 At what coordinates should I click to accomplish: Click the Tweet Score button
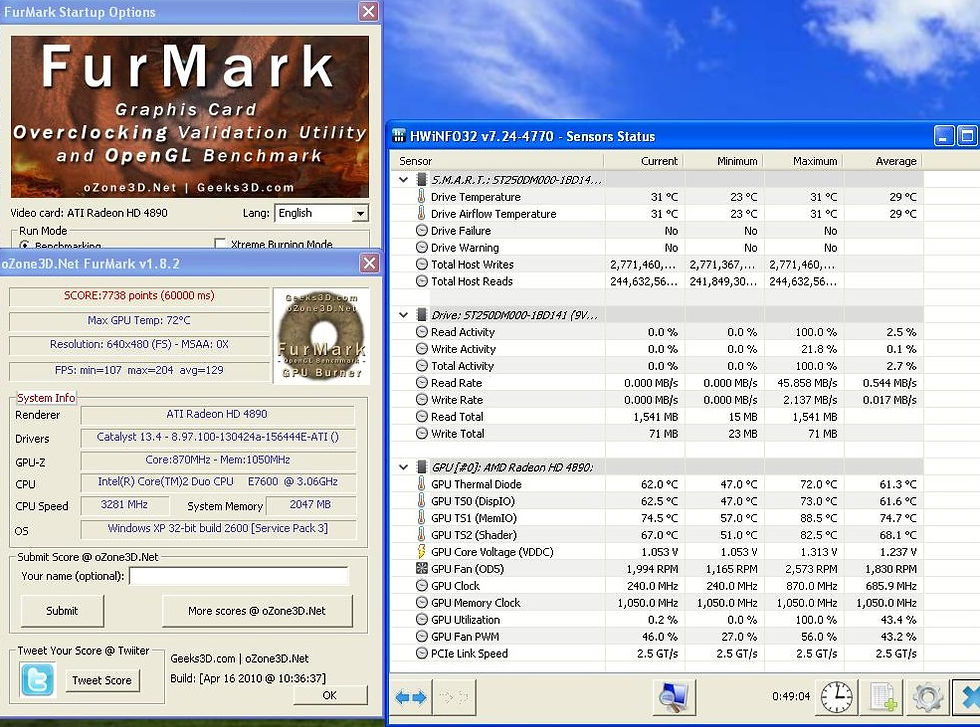coord(102,680)
